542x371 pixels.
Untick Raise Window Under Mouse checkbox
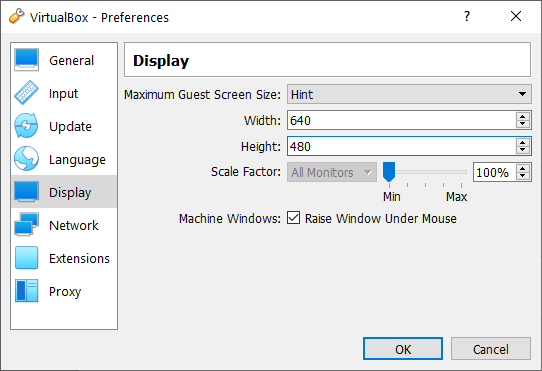click(x=293, y=218)
